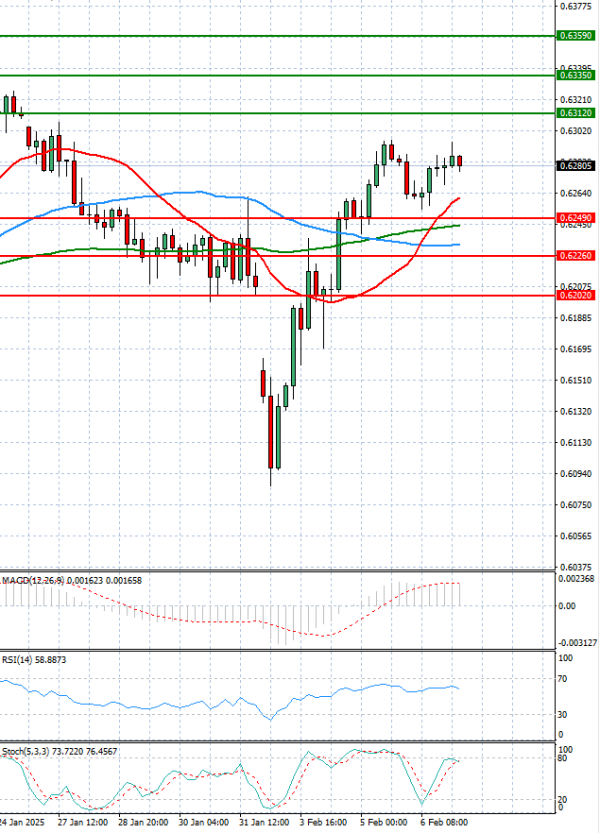This screenshot has width=600, height=833.
Task: Click the RSI scale level 30
Action: pos(563,715)
